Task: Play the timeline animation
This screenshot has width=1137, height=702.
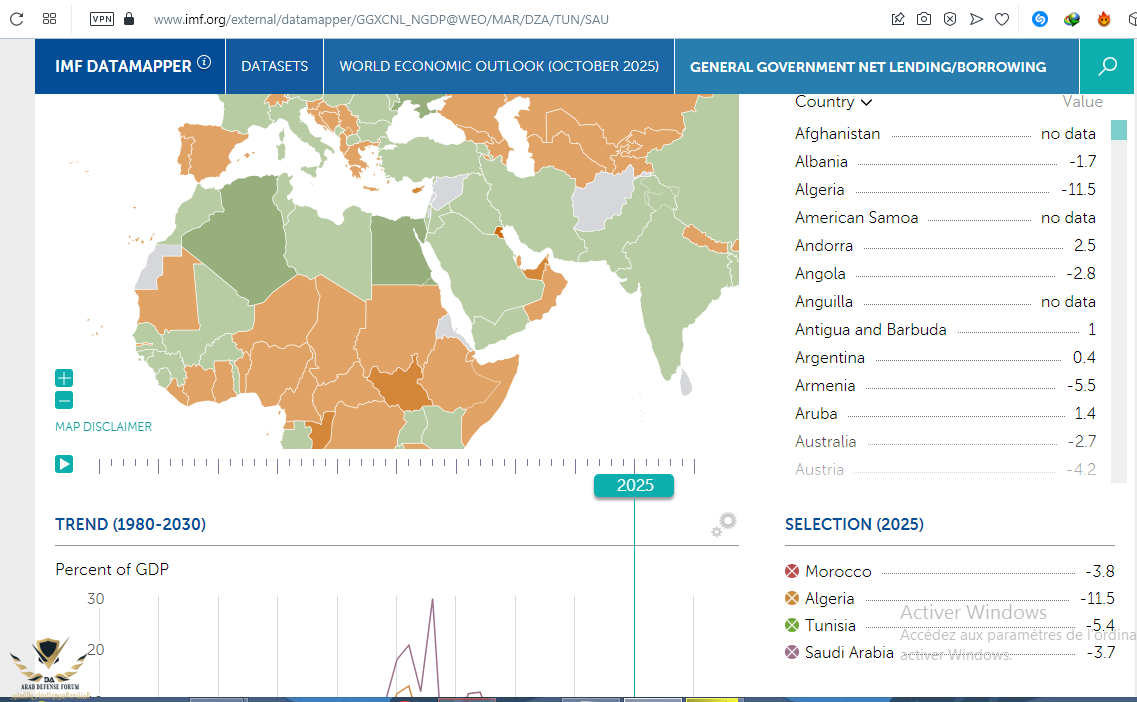Action: click(64, 464)
